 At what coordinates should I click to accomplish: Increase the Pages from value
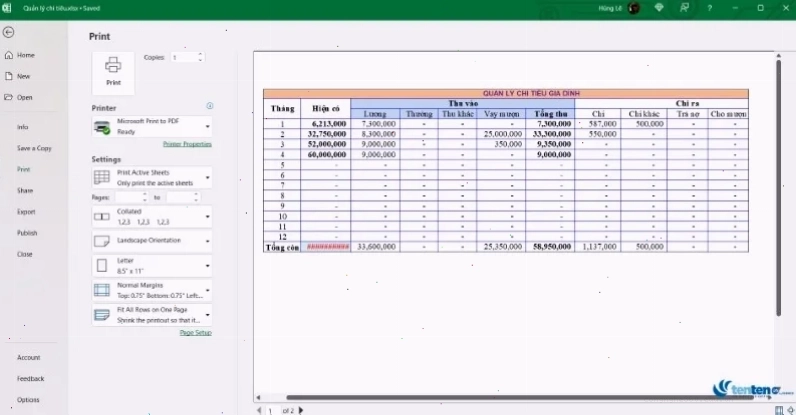(145, 195)
